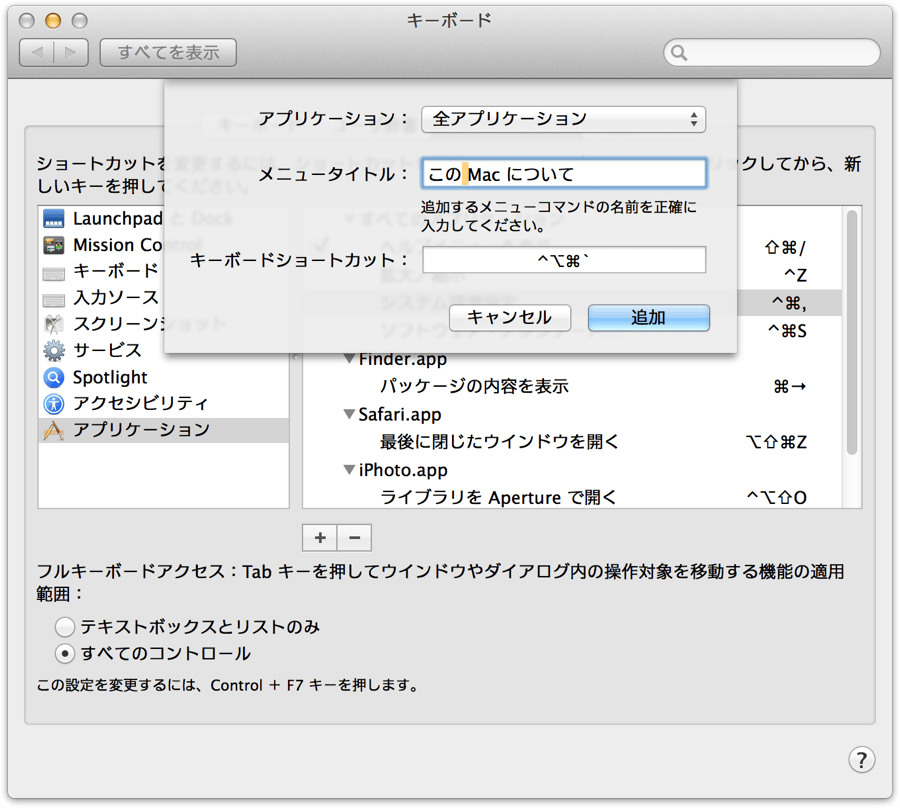Collapse the Finder.app group

348,359
